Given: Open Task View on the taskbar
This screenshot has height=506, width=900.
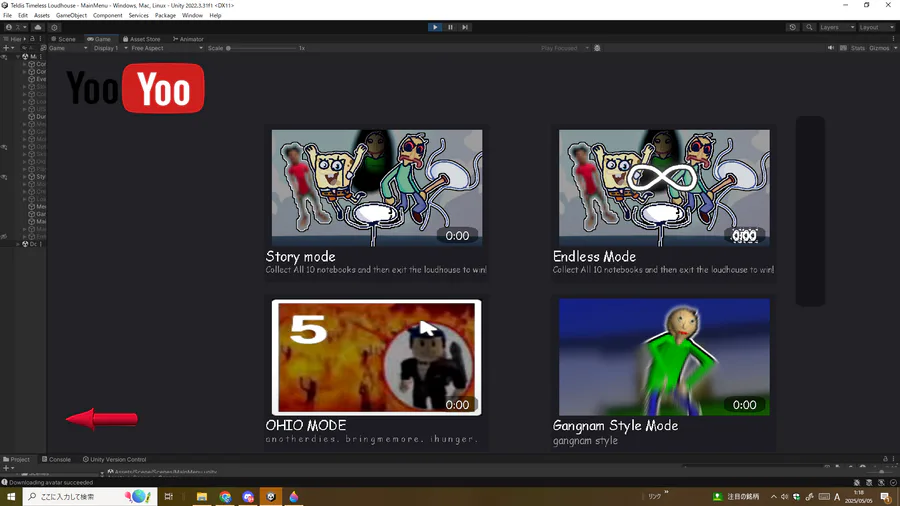Looking at the screenshot, I should (168, 497).
